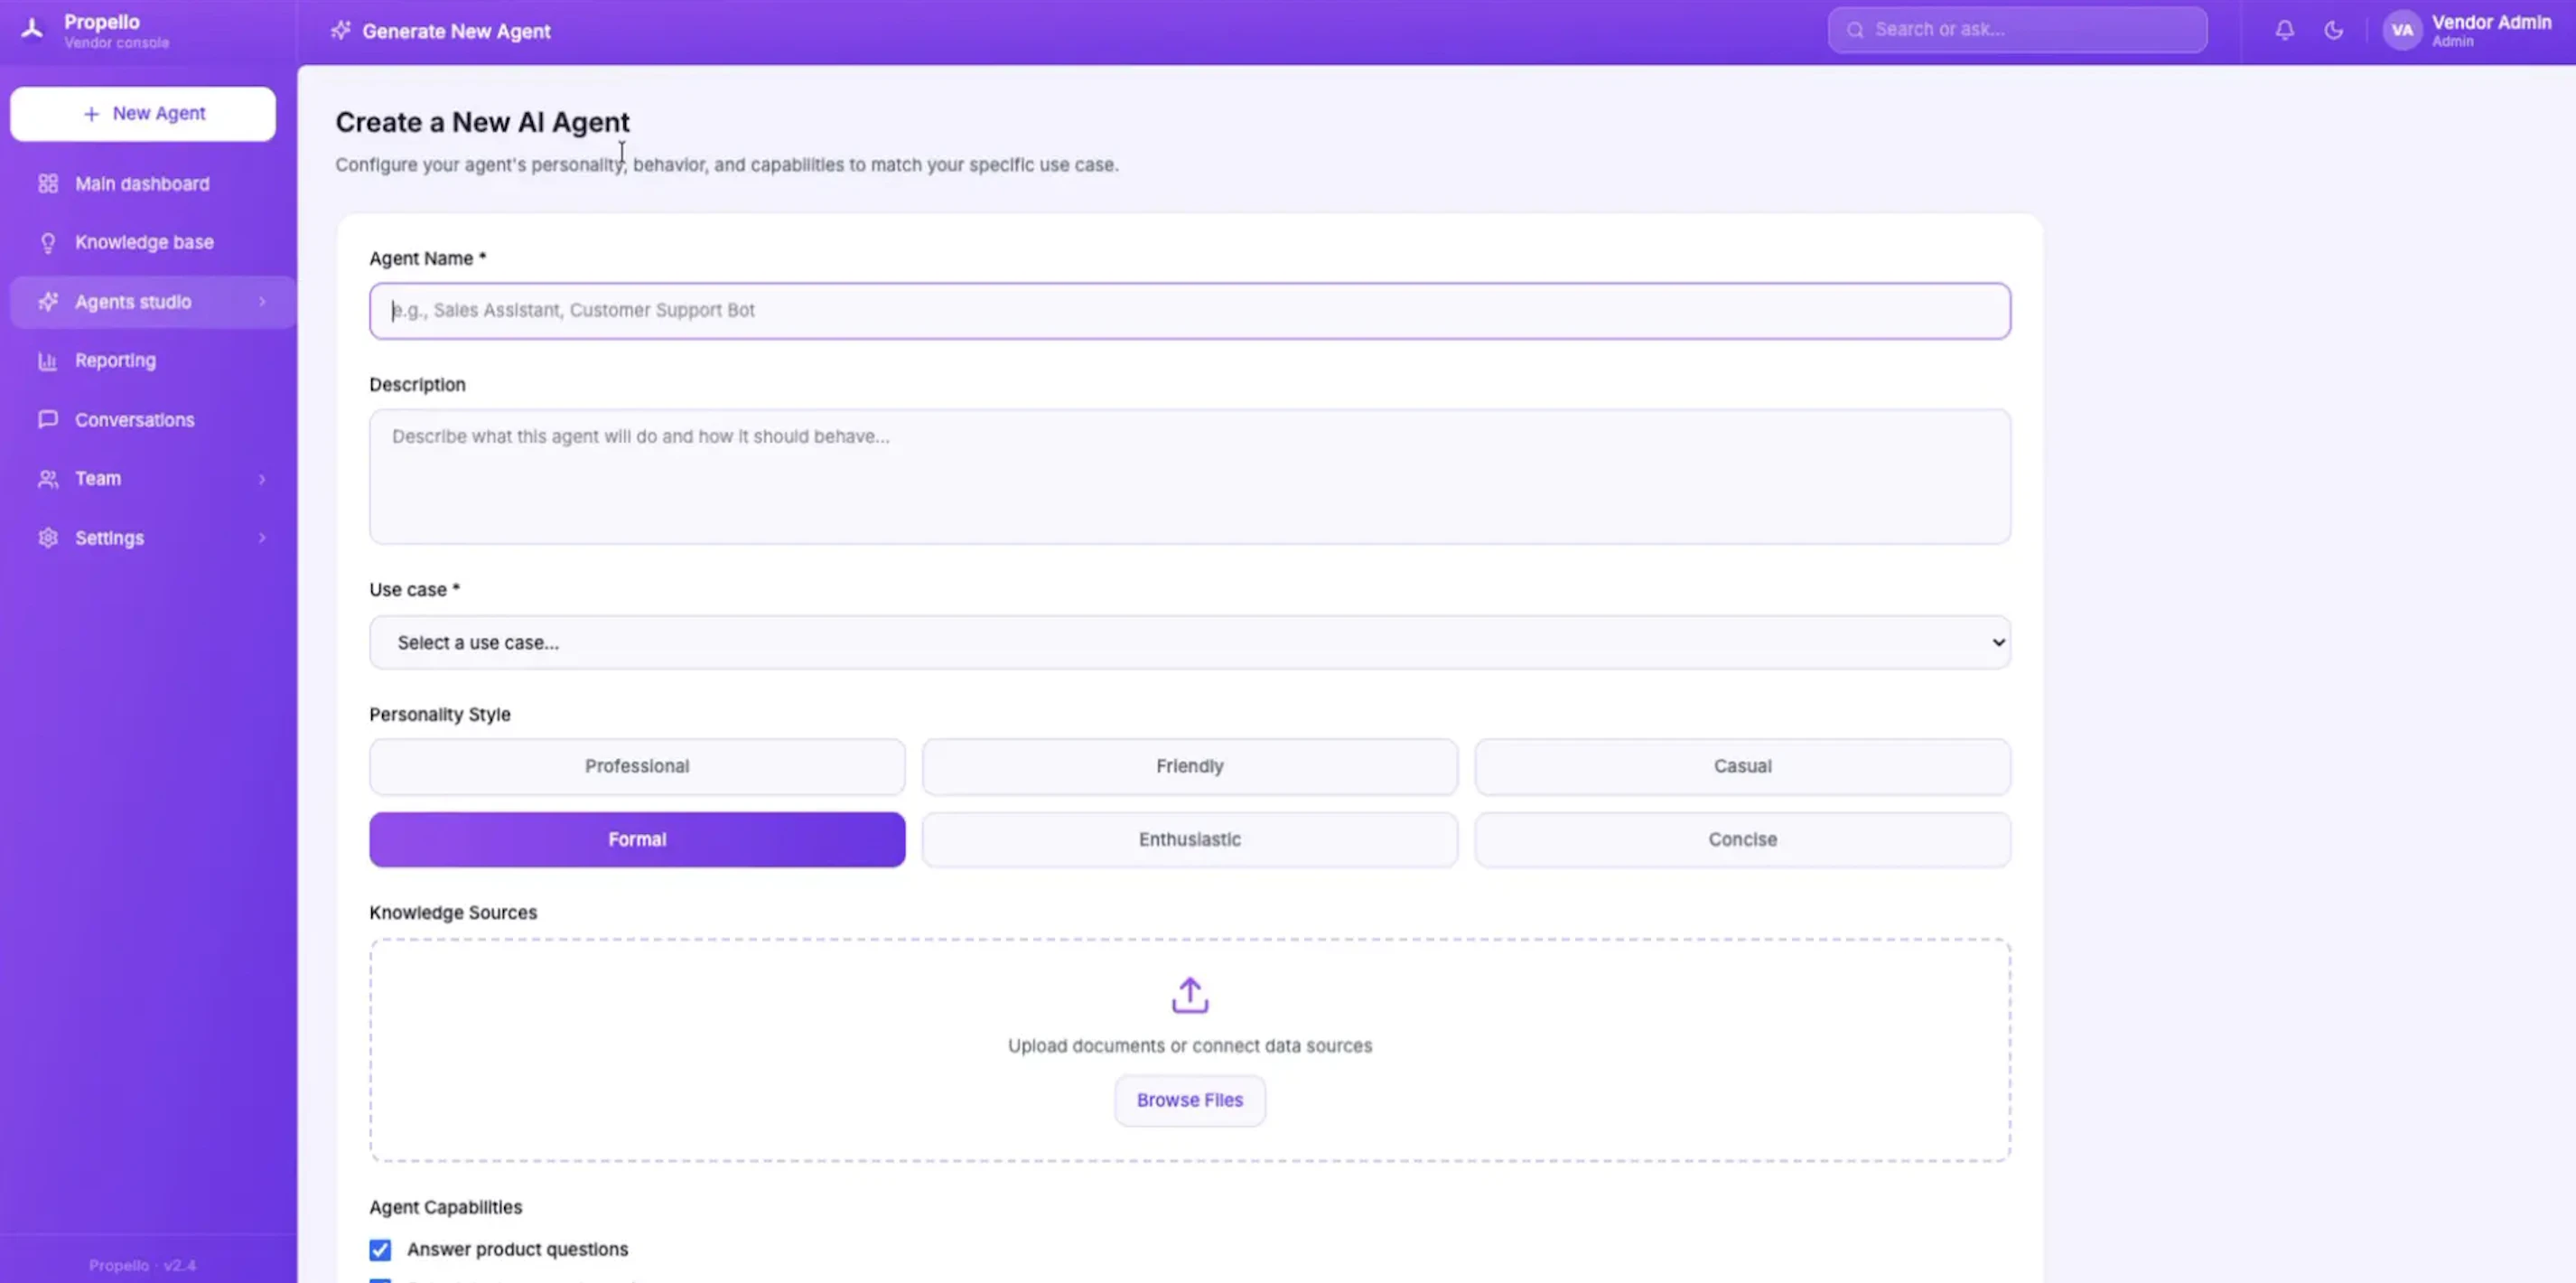Click the Generate New Agent header title

tap(456, 31)
